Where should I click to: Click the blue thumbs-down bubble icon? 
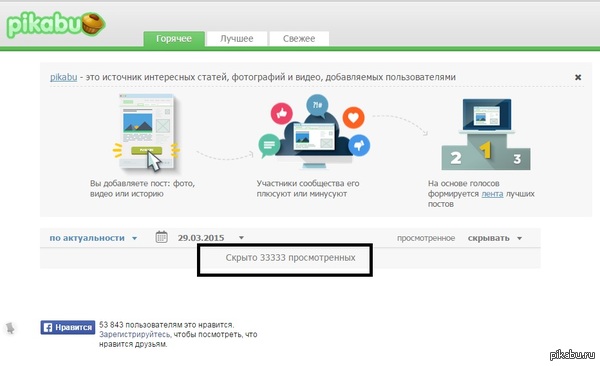[x=359, y=145]
